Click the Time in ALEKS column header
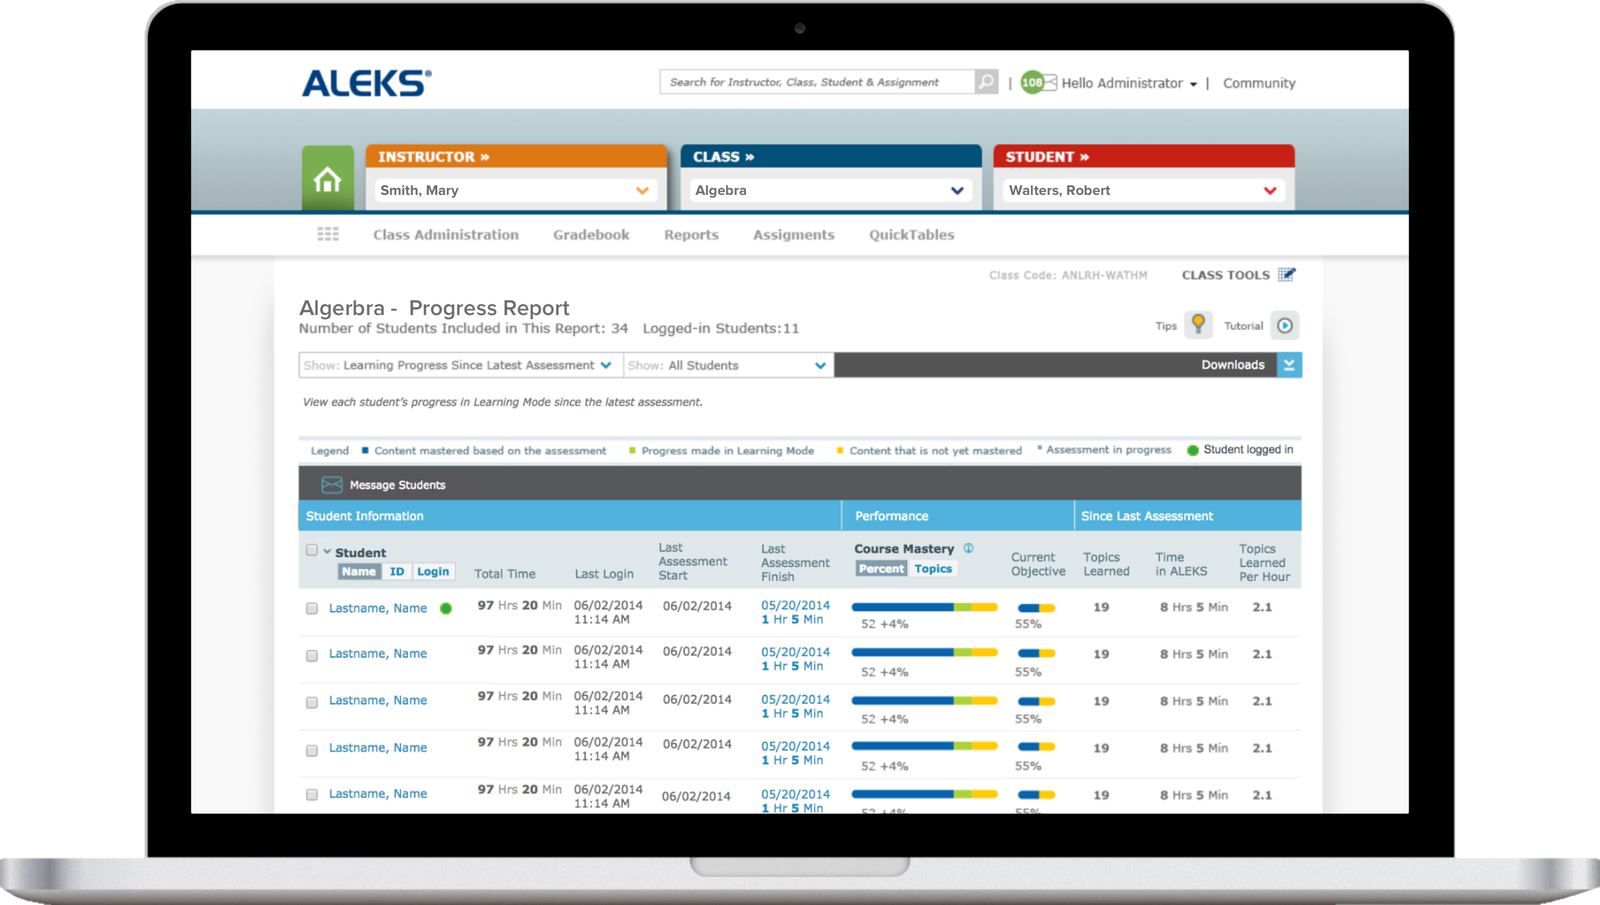The width and height of the screenshot is (1600, 905). (x=1181, y=565)
